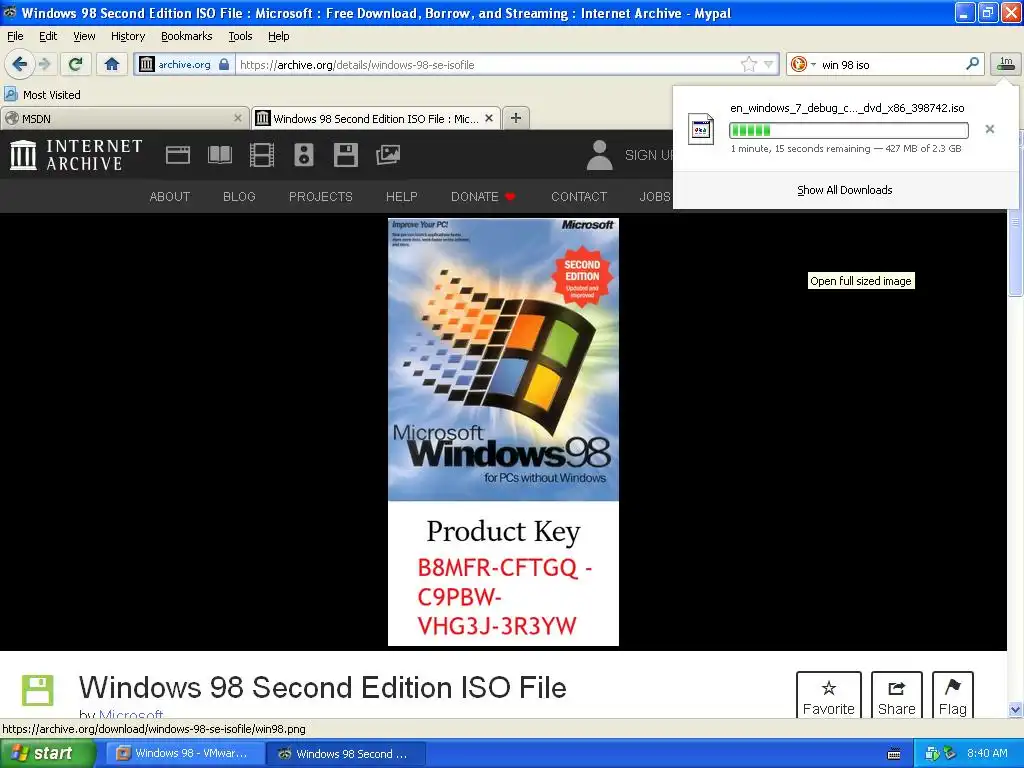Open the ABOUT link
Image resolution: width=1024 pixels, height=768 pixels.
click(x=170, y=197)
